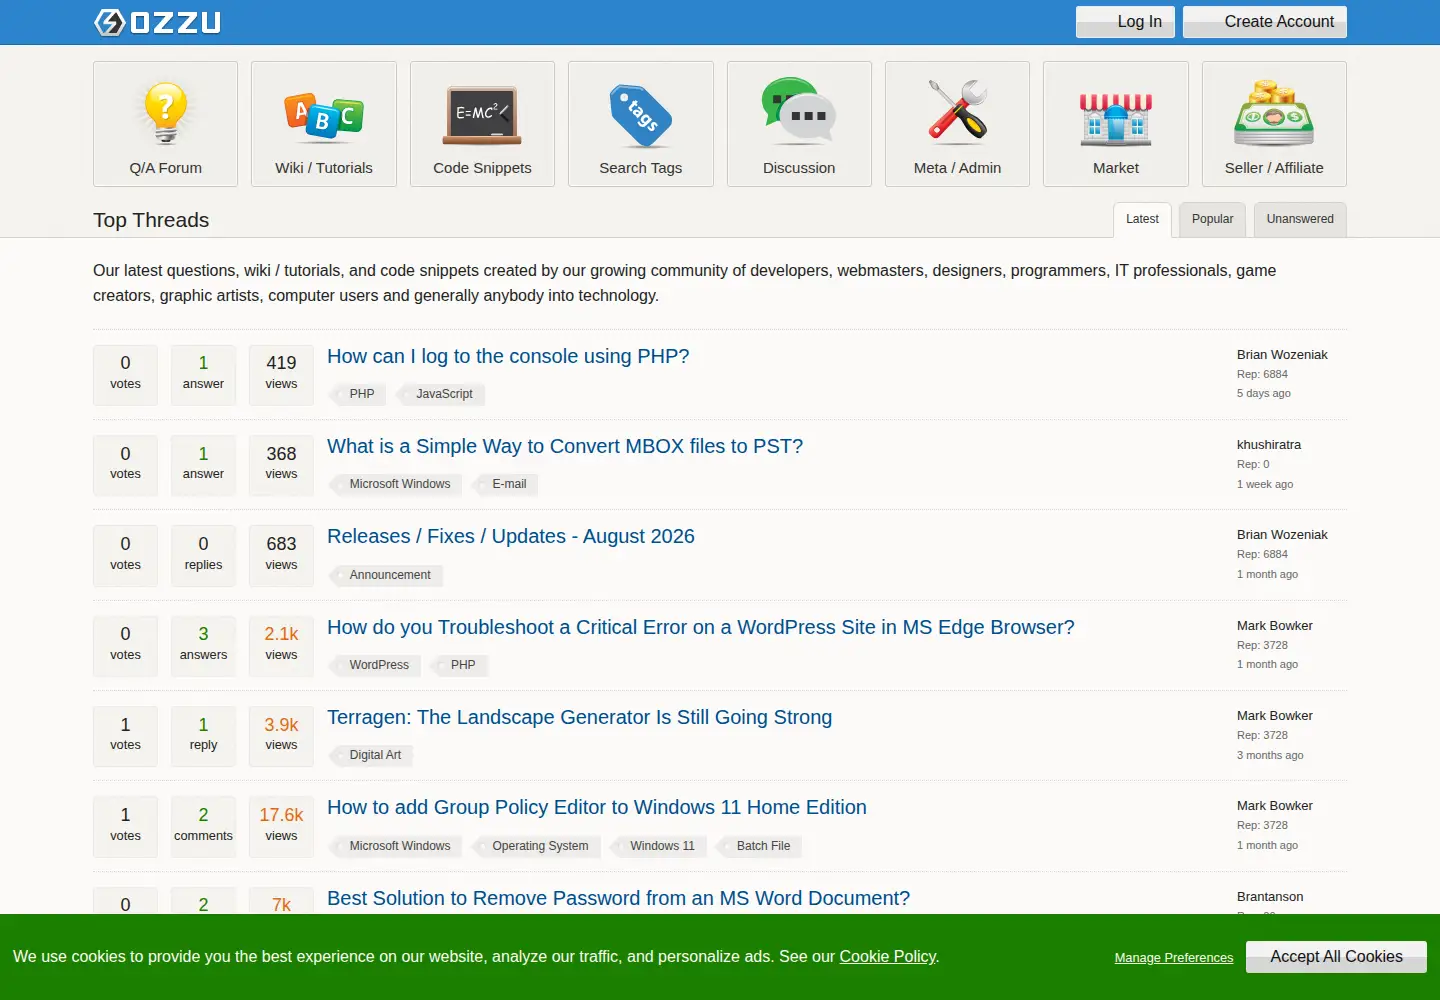Click the 0 replies counter

[203, 556]
